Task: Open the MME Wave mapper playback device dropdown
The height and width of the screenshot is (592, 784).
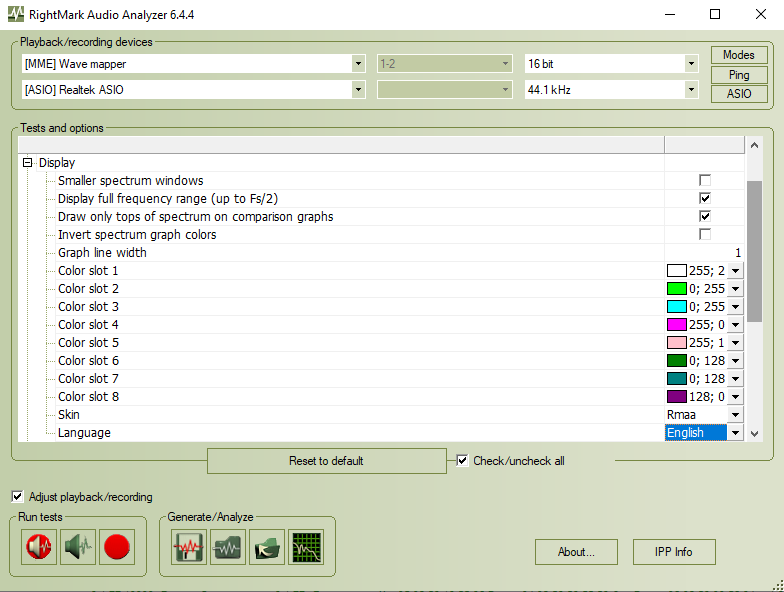Action: tap(358, 64)
